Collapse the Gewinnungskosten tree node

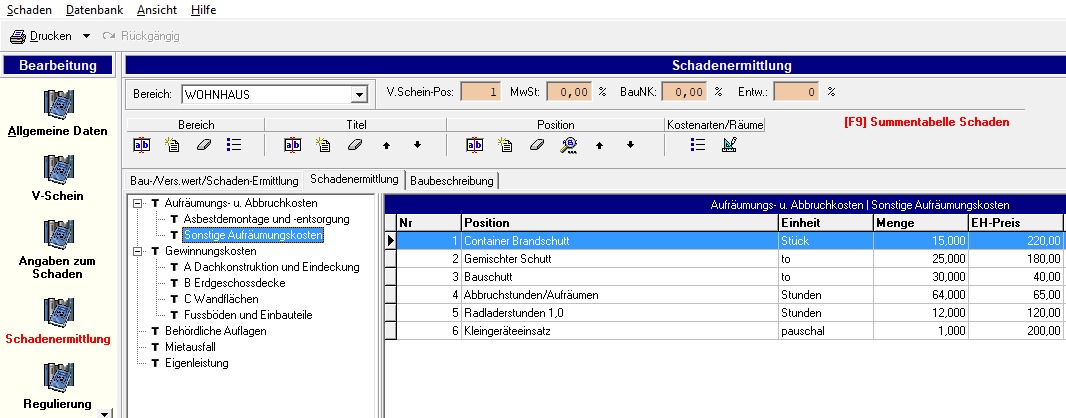coord(138,251)
